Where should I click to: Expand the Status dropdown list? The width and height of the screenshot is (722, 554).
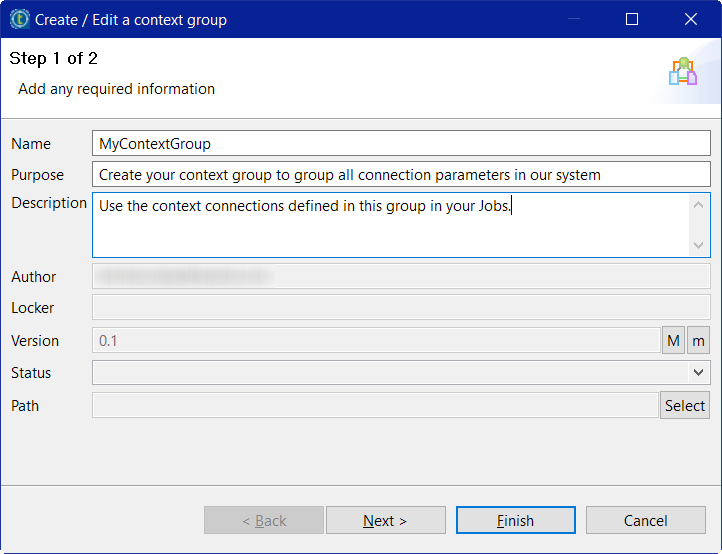698,373
